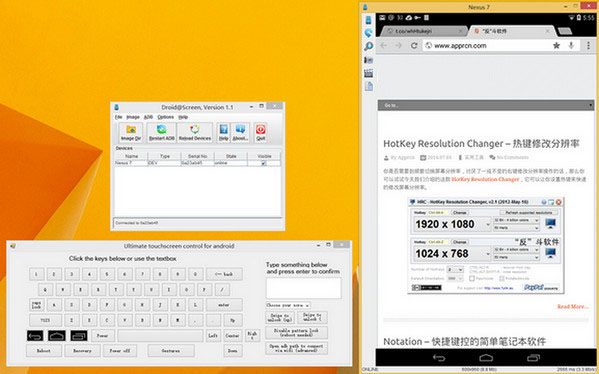Open a new Chrome tab in Nexus 7 window
This screenshot has width=599, height=374.
[x=565, y=31]
